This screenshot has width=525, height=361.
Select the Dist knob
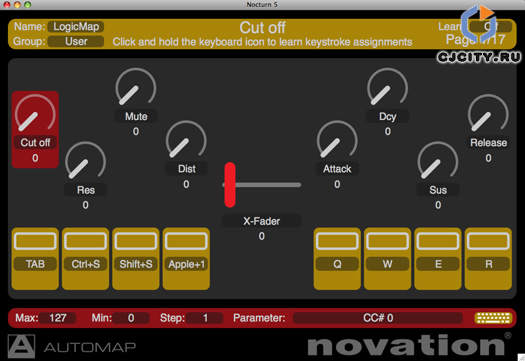(186, 139)
